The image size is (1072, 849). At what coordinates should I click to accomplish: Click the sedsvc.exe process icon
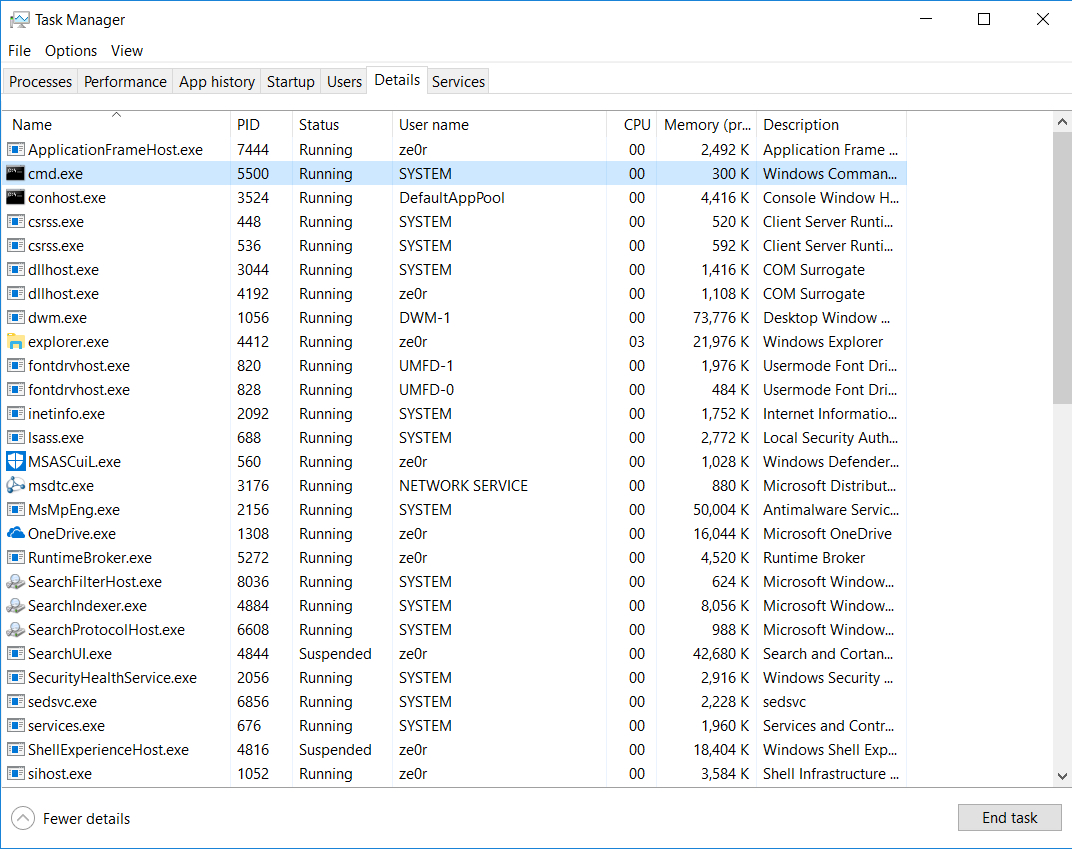pos(16,701)
